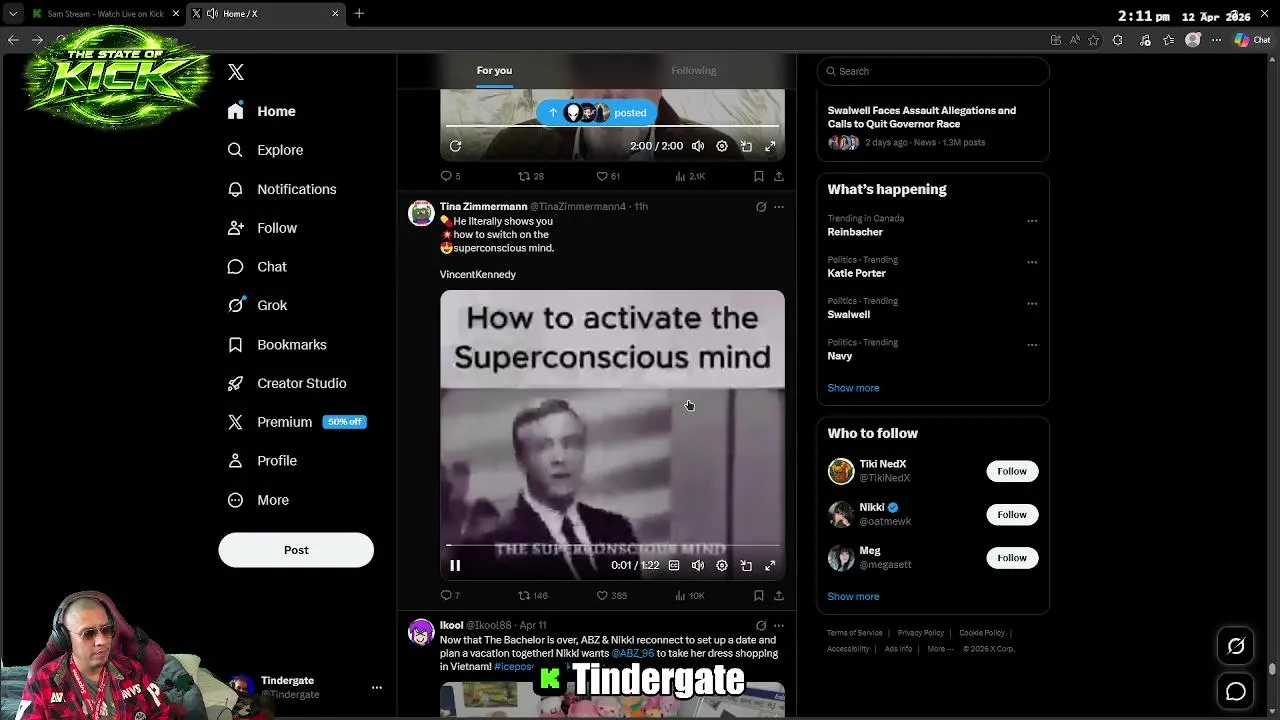Follow Meg @megasett

pyautogui.click(x=1012, y=558)
